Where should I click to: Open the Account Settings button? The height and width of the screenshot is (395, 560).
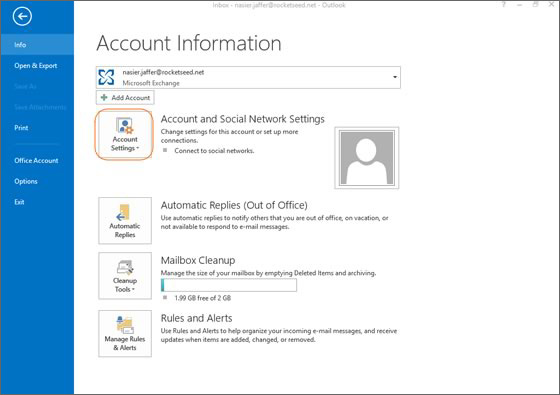click(125, 135)
